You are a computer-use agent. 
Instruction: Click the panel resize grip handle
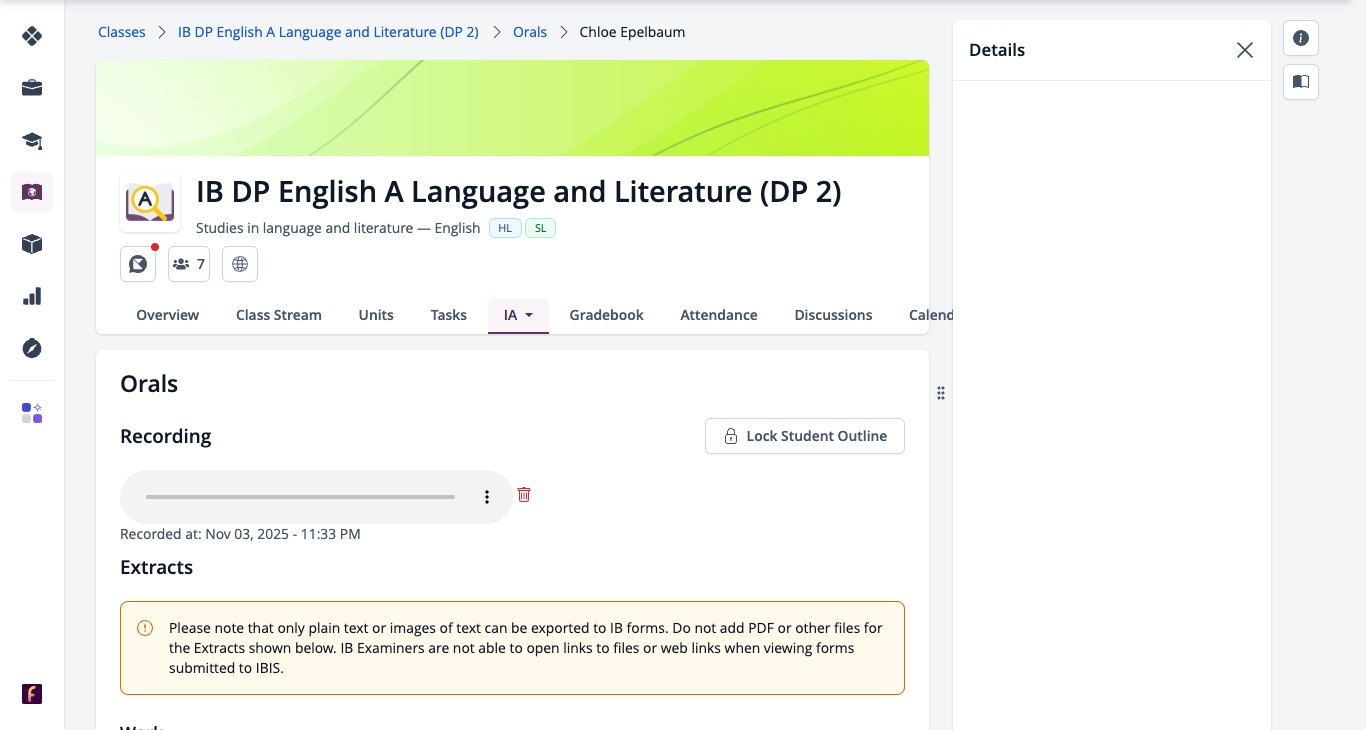(x=941, y=393)
